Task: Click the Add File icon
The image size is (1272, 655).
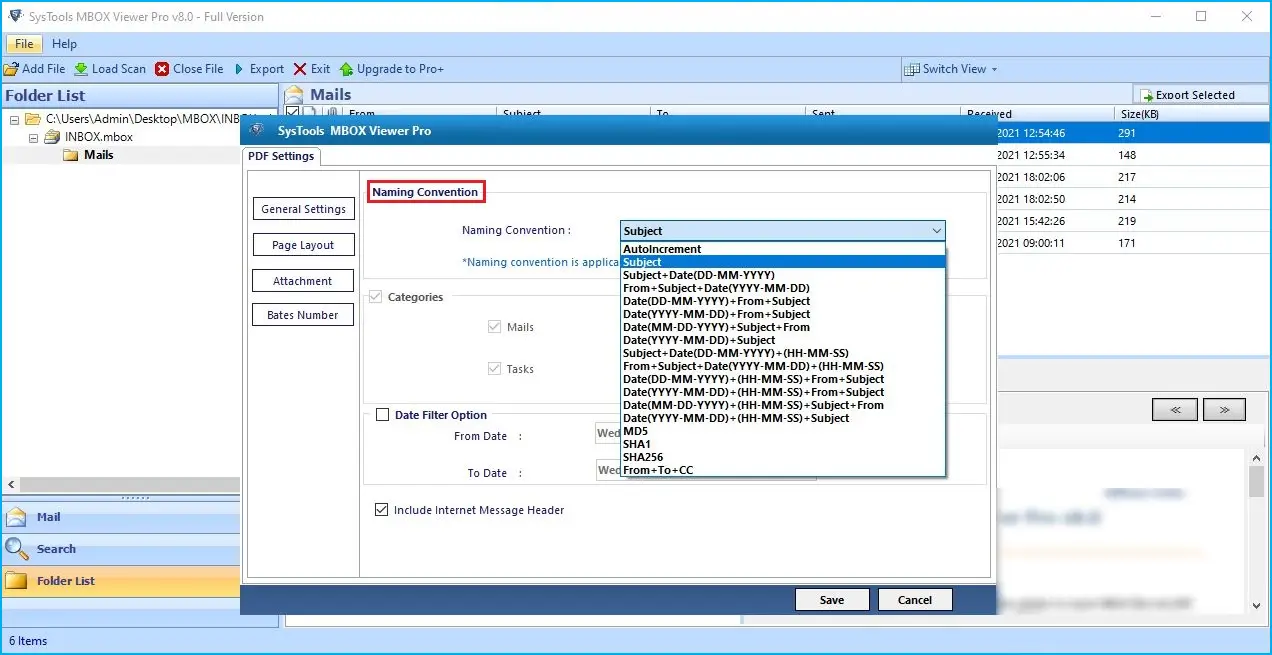Action: [14, 68]
